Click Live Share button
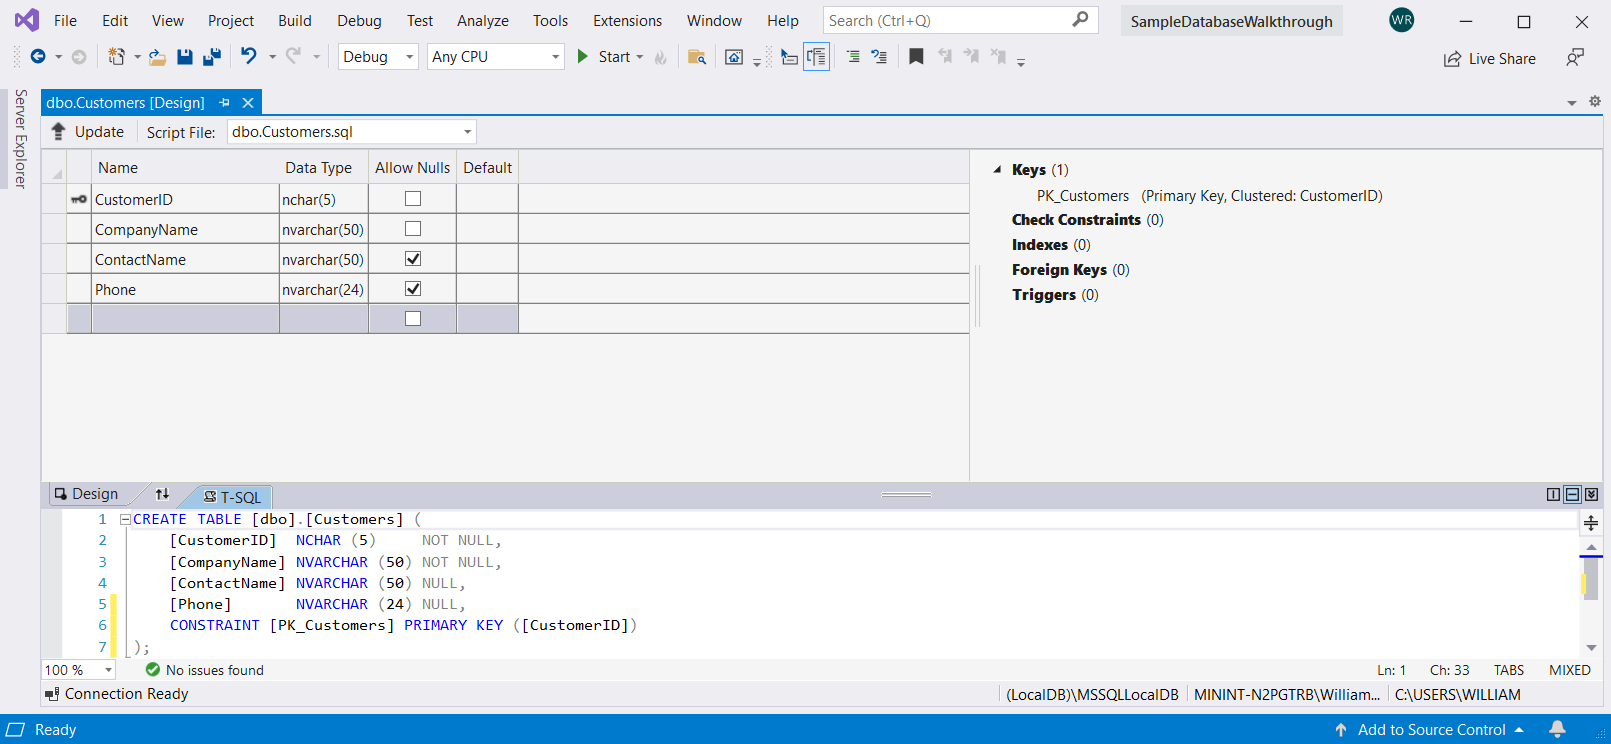Screen dimensions: 1611x744 click(1489, 59)
